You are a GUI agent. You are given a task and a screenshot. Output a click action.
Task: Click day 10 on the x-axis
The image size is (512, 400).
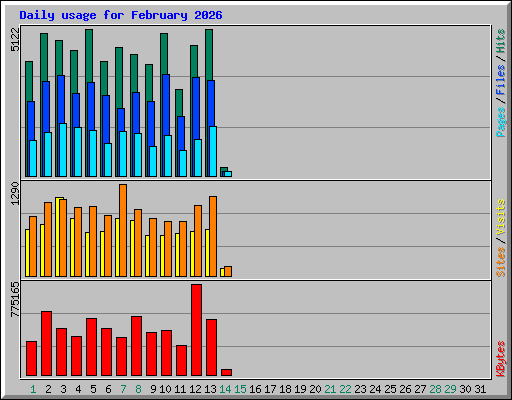165,389
